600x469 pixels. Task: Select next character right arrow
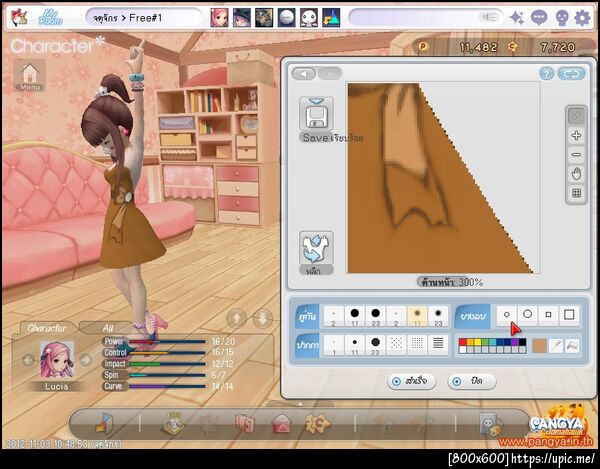tap(86, 360)
